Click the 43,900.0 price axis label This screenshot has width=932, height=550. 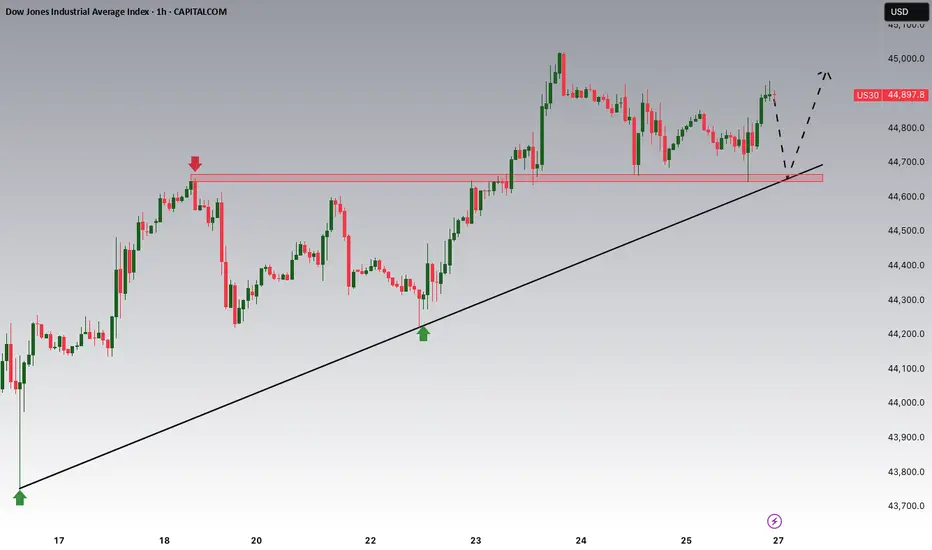(x=906, y=437)
